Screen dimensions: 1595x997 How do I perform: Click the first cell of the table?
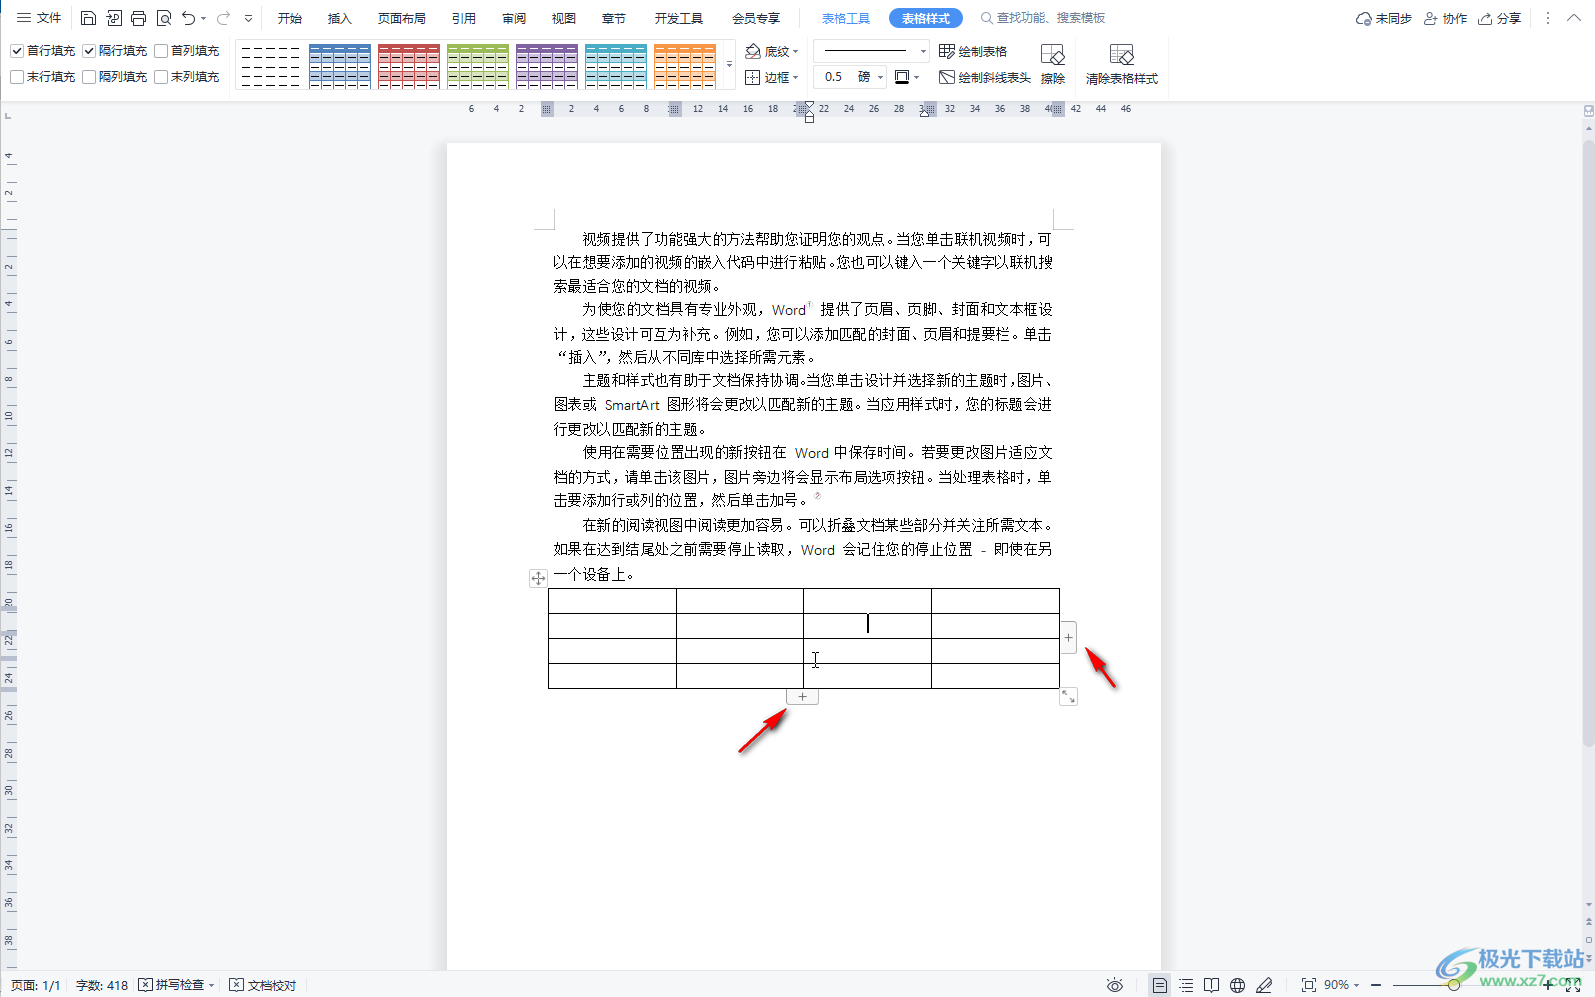point(612,601)
